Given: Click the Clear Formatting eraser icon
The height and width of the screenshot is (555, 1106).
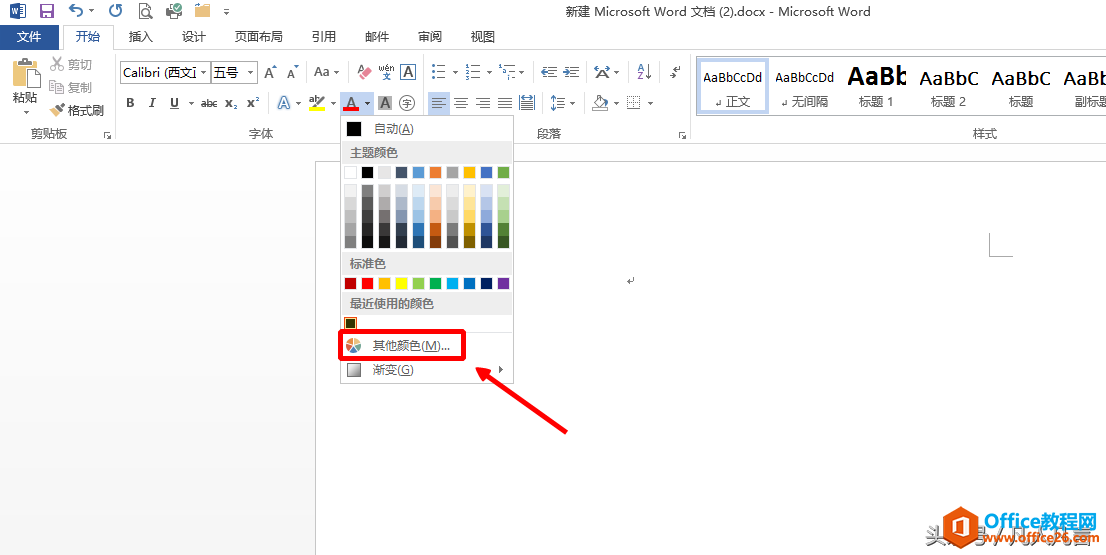Looking at the screenshot, I should tap(364, 72).
